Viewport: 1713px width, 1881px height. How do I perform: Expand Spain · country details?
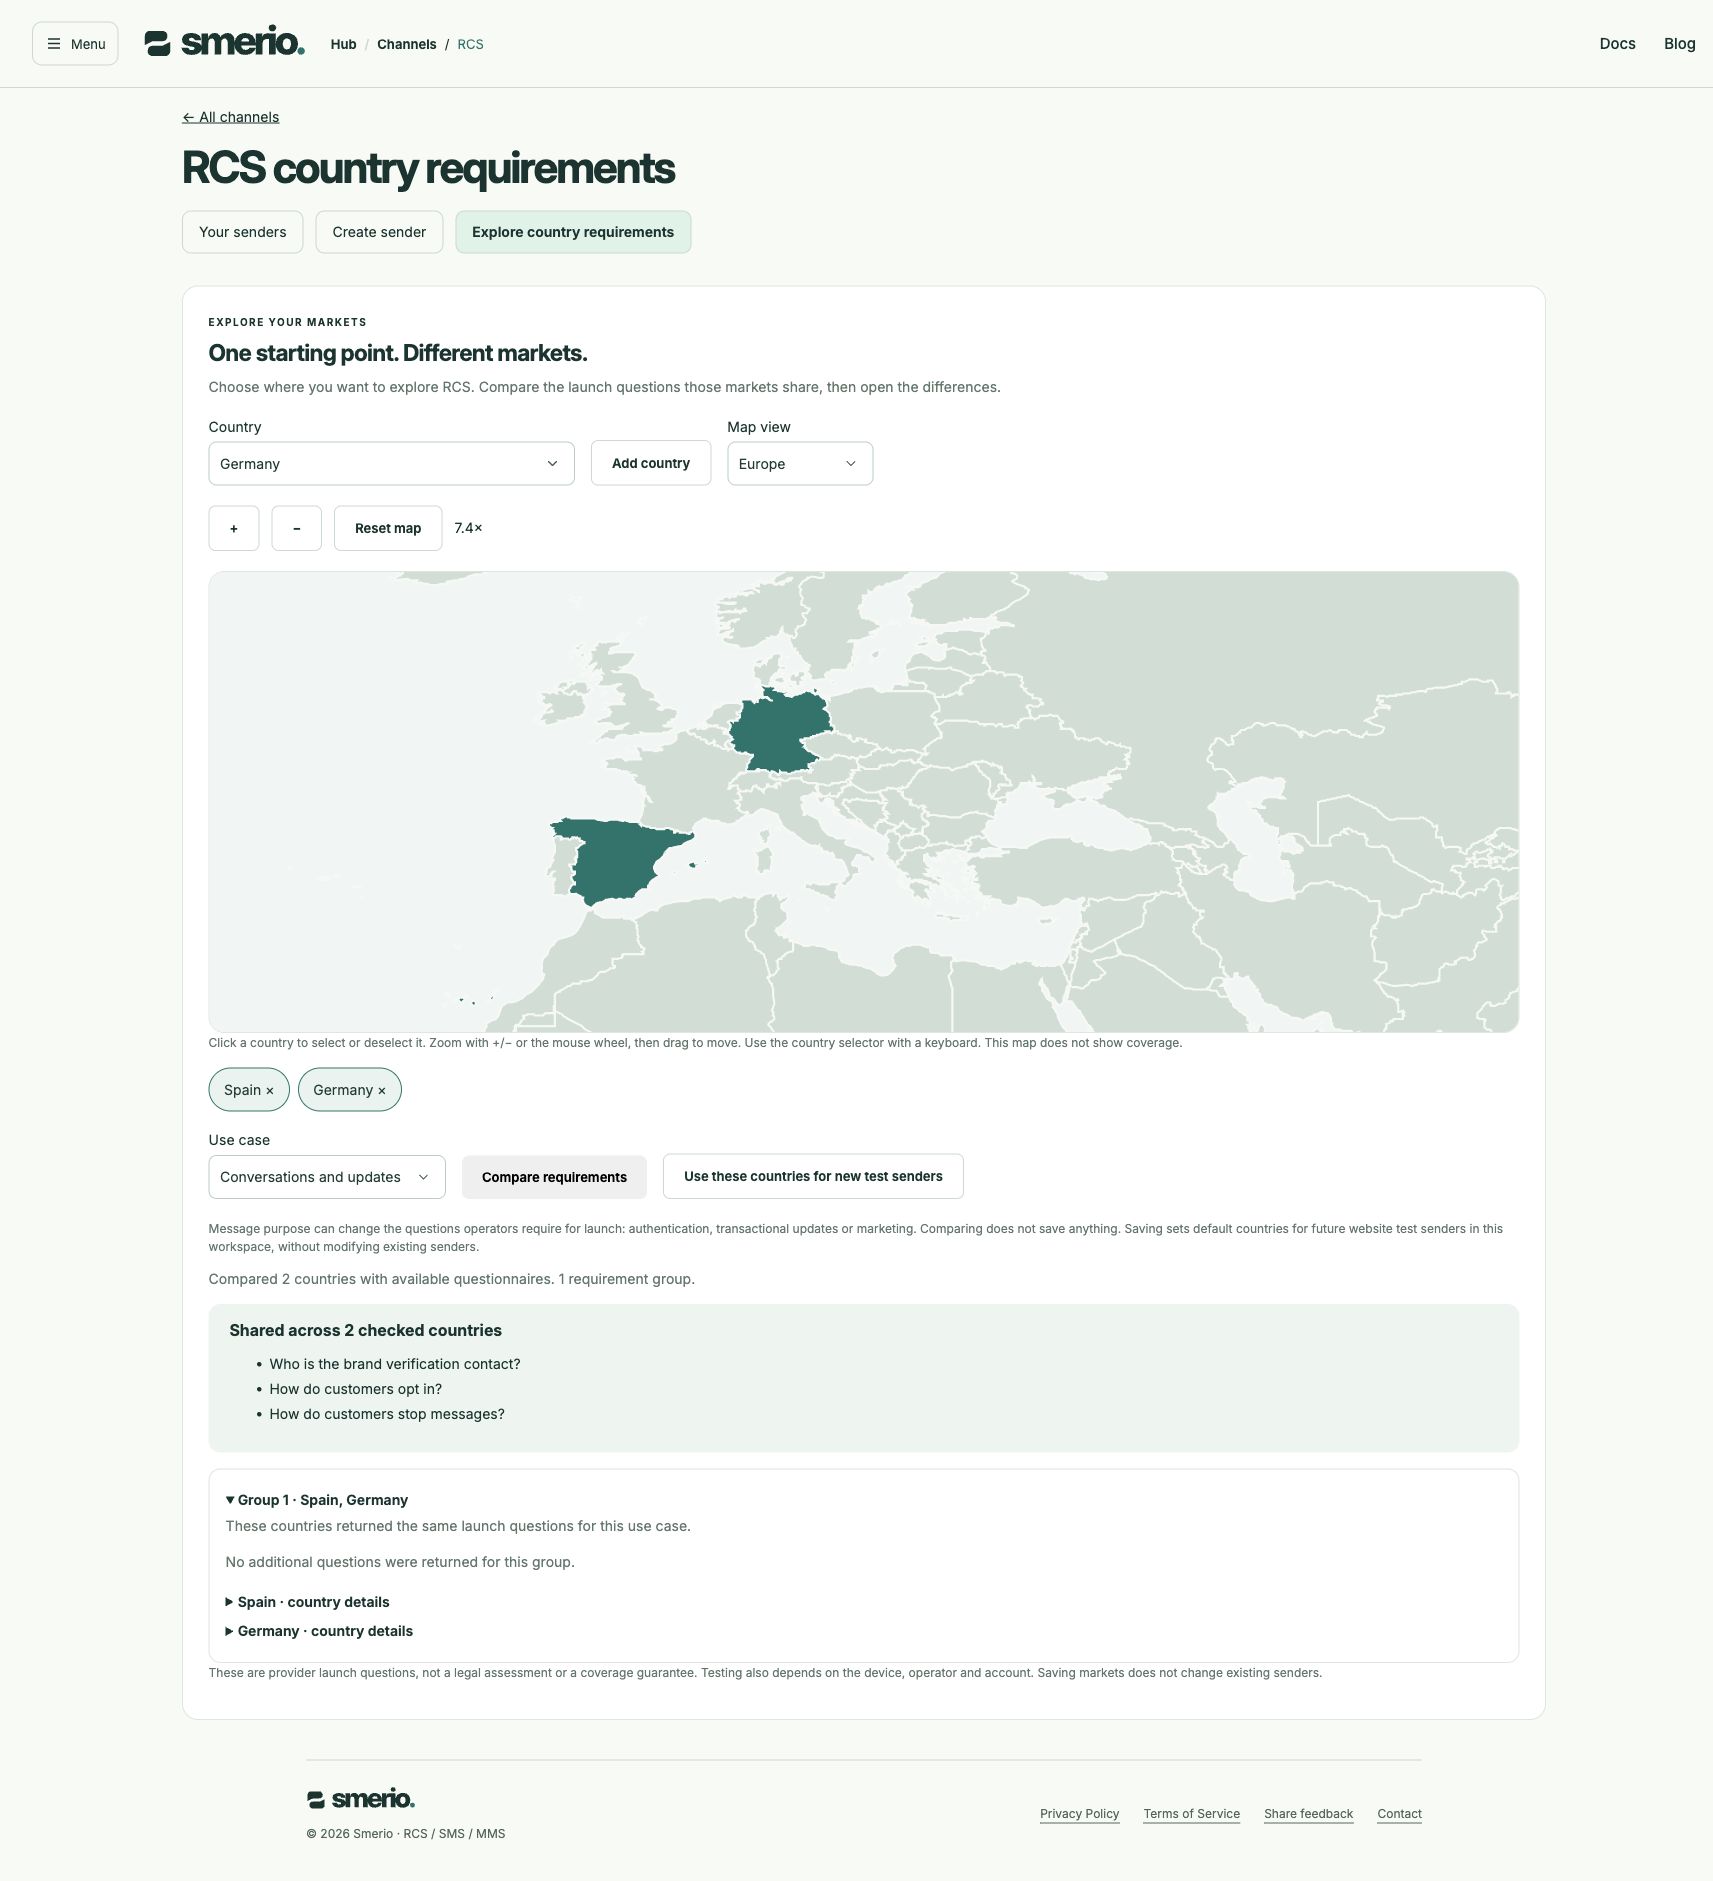(308, 1602)
